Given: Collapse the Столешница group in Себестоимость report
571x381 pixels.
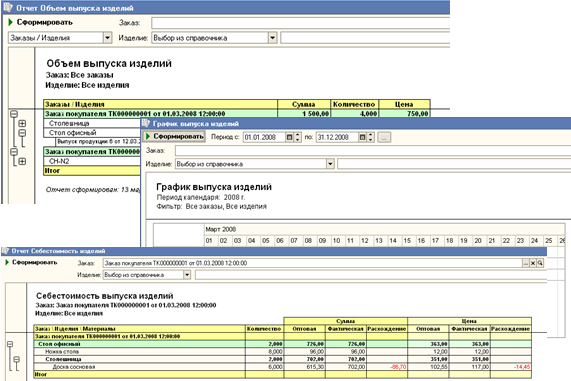Looking at the screenshot, I should (x=16, y=360).
